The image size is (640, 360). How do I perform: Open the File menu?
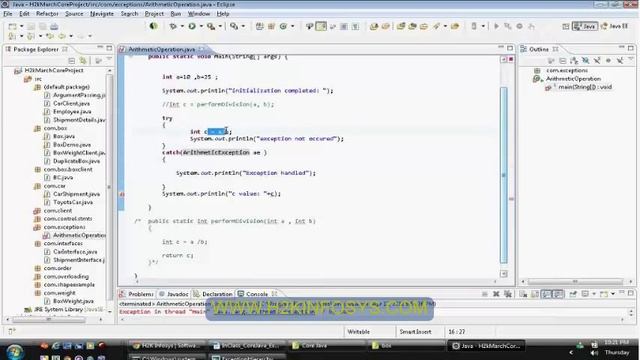(x=7, y=14)
